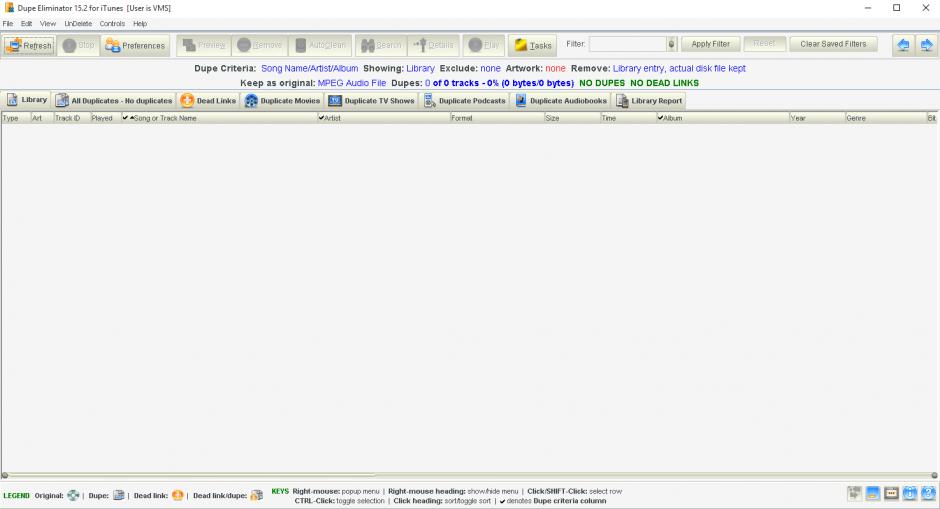Image resolution: width=940 pixels, height=509 pixels.
Task: Click the Showing Library link
Action: 420,68
